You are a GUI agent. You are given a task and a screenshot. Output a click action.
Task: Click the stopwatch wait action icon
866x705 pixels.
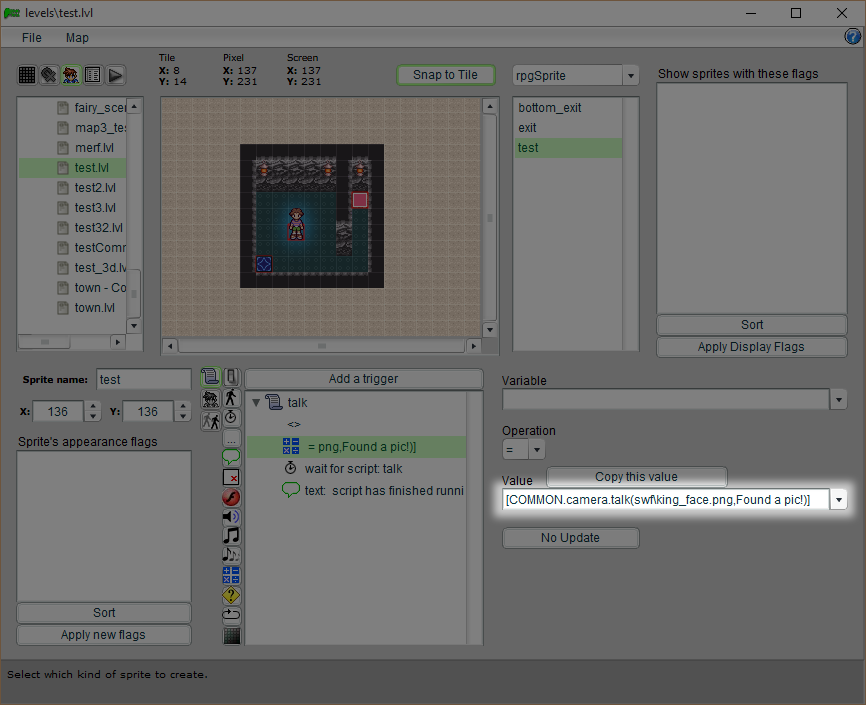click(x=232, y=417)
